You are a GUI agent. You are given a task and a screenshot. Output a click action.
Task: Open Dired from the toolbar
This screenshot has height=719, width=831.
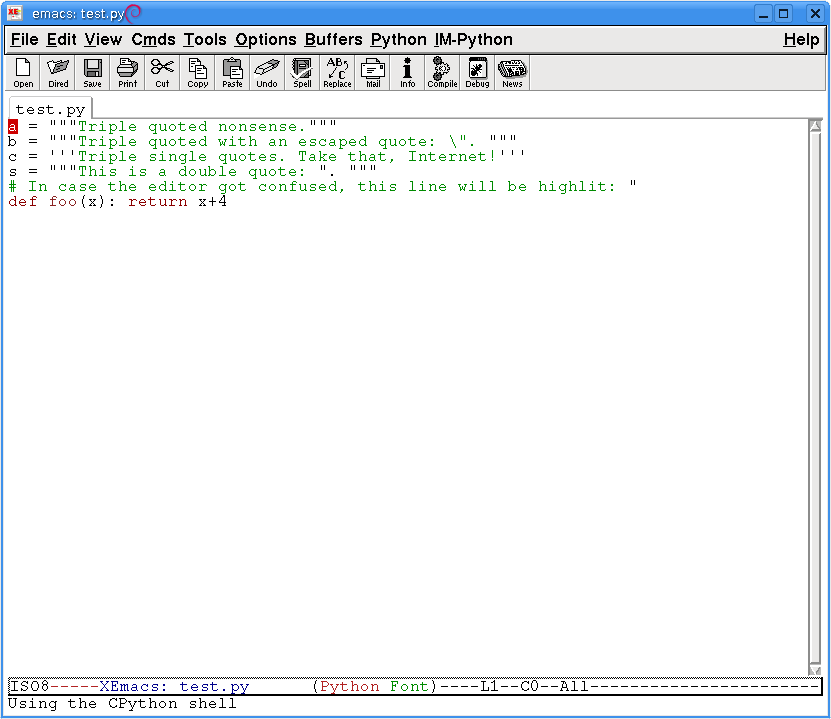click(x=58, y=73)
